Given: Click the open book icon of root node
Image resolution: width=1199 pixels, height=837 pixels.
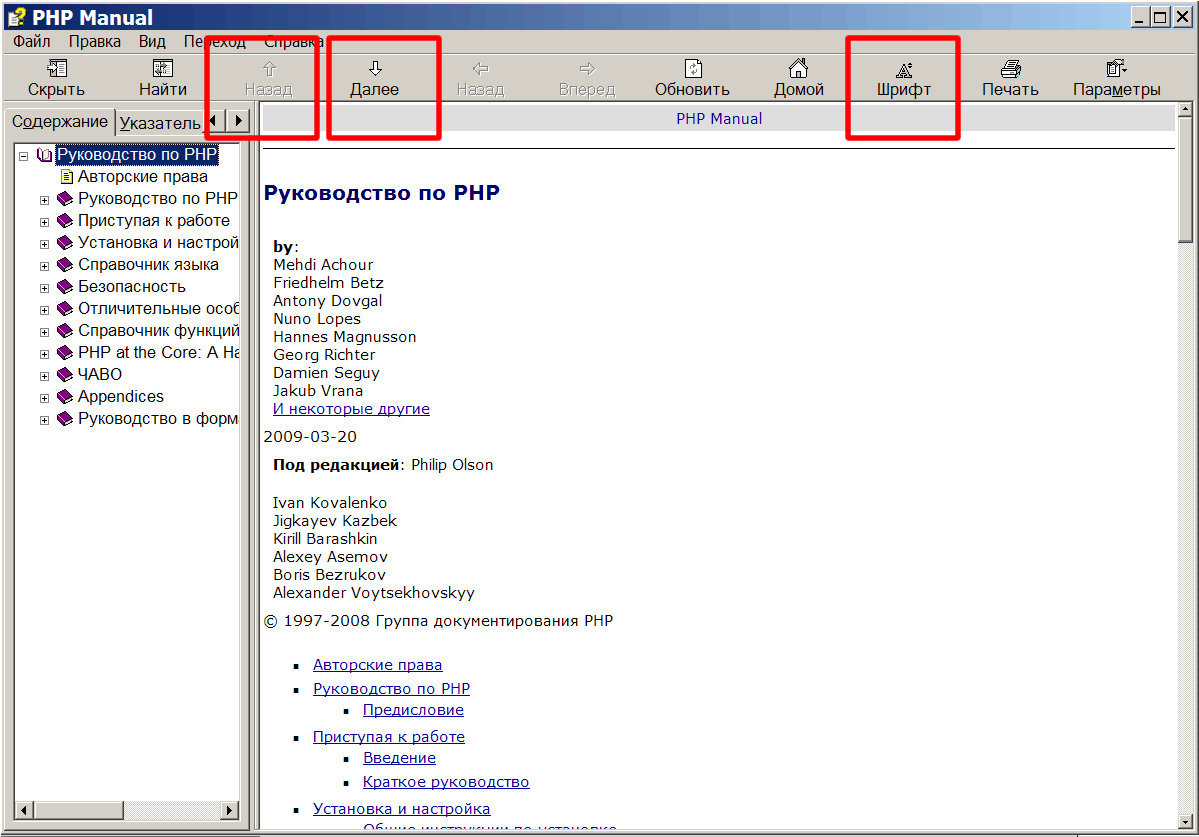Looking at the screenshot, I should 44,155.
